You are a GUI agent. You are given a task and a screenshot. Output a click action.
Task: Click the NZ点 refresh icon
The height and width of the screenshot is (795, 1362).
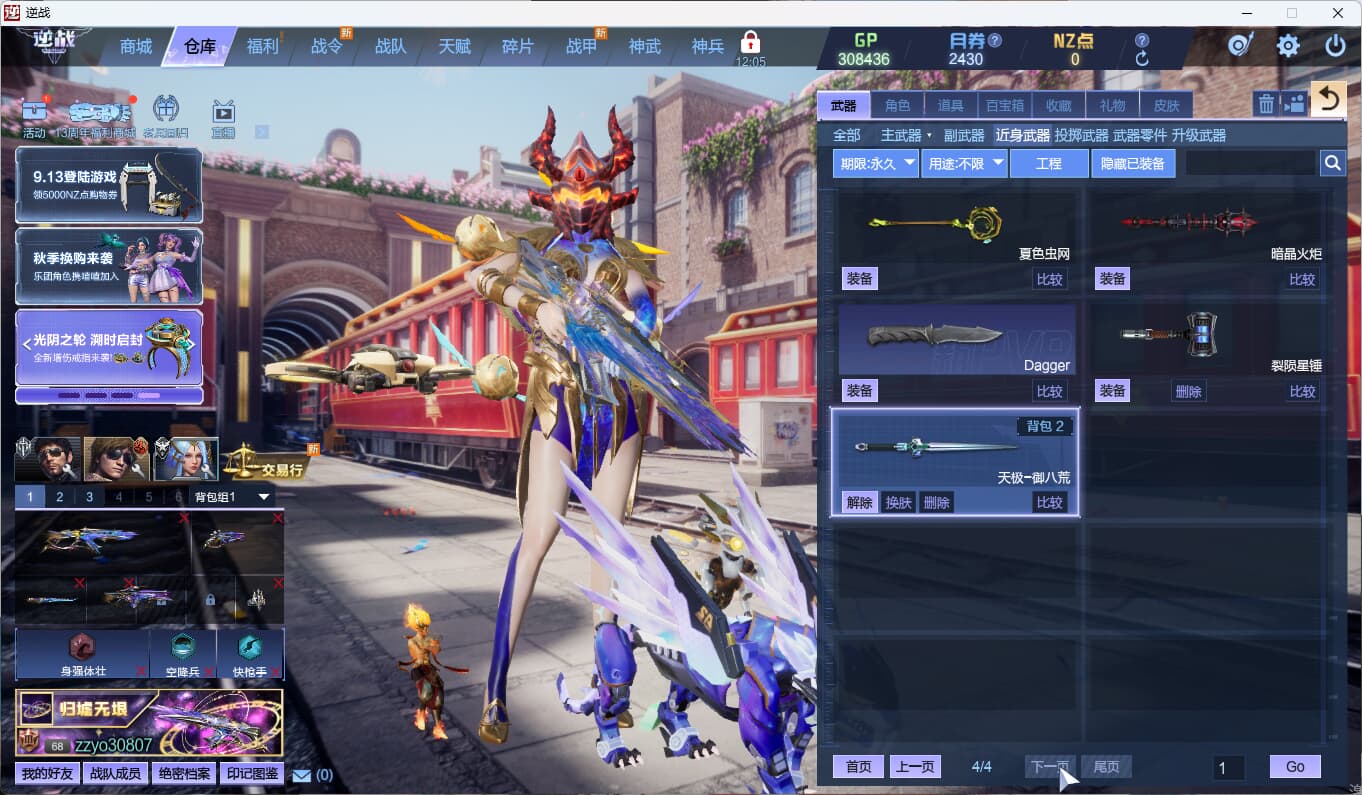tap(1142, 59)
